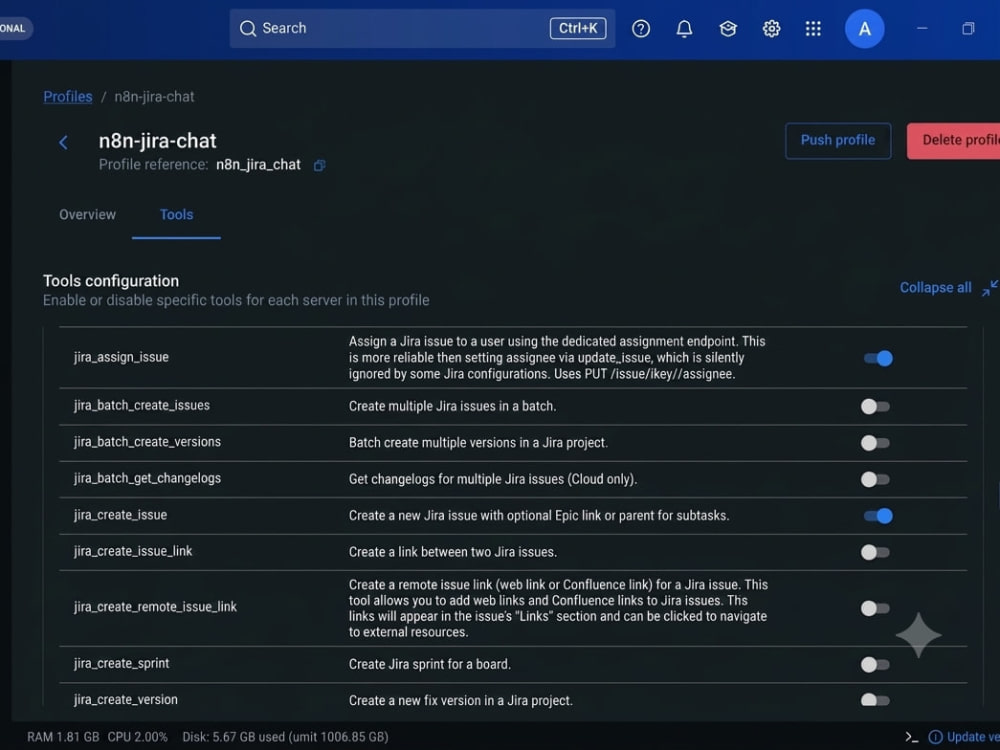Click into the Search field
1000x750 pixels.
click(422, 29)
